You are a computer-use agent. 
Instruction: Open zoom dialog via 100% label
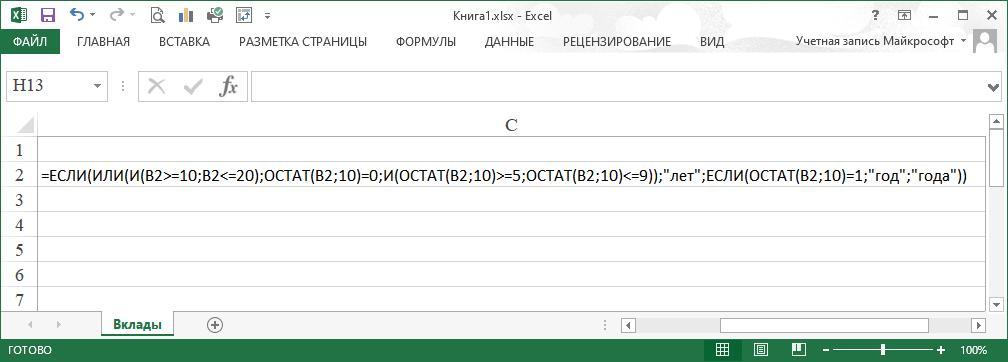coord(973,350)
